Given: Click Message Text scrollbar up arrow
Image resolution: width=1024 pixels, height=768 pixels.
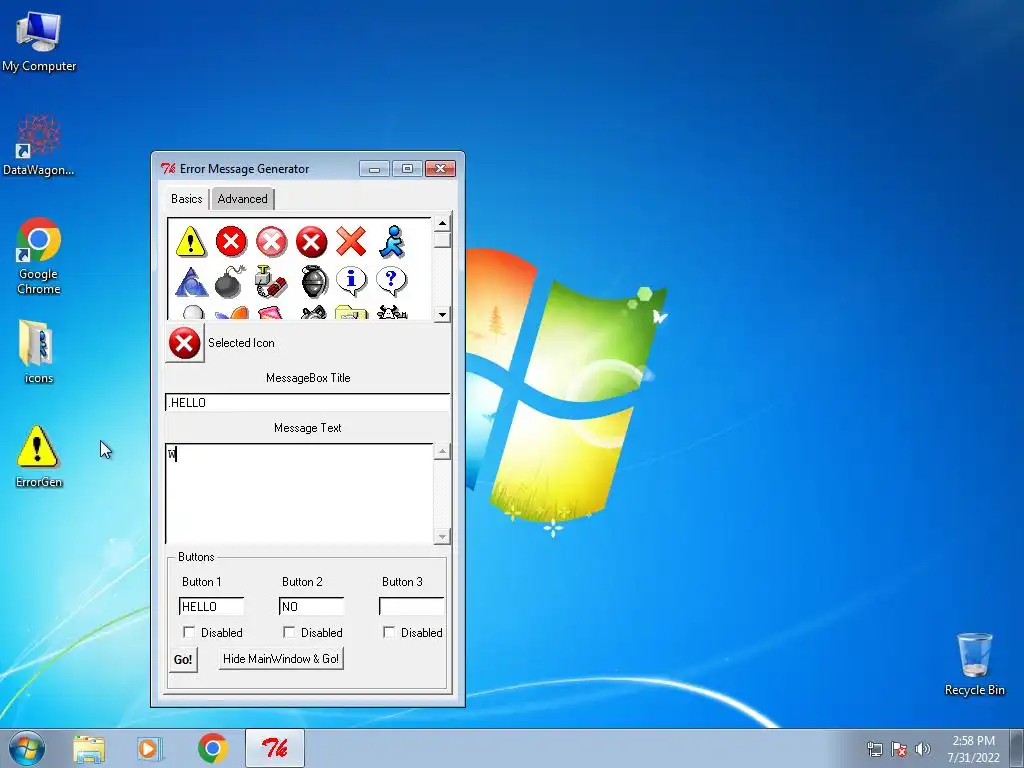Looking at the screenshot, I should coord(442,451).
